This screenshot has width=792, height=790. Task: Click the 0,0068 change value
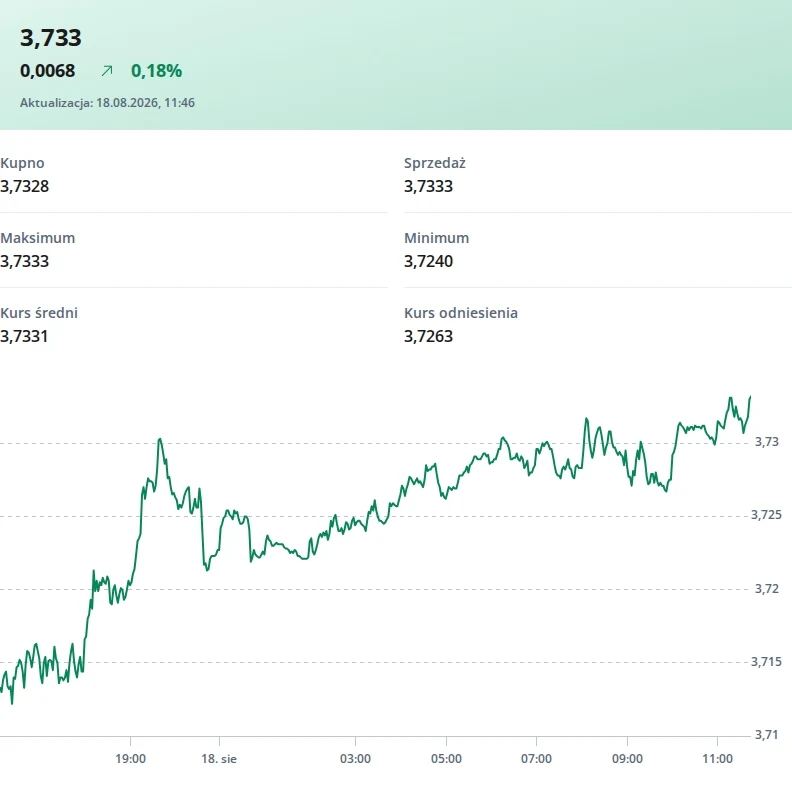point(47,71)
